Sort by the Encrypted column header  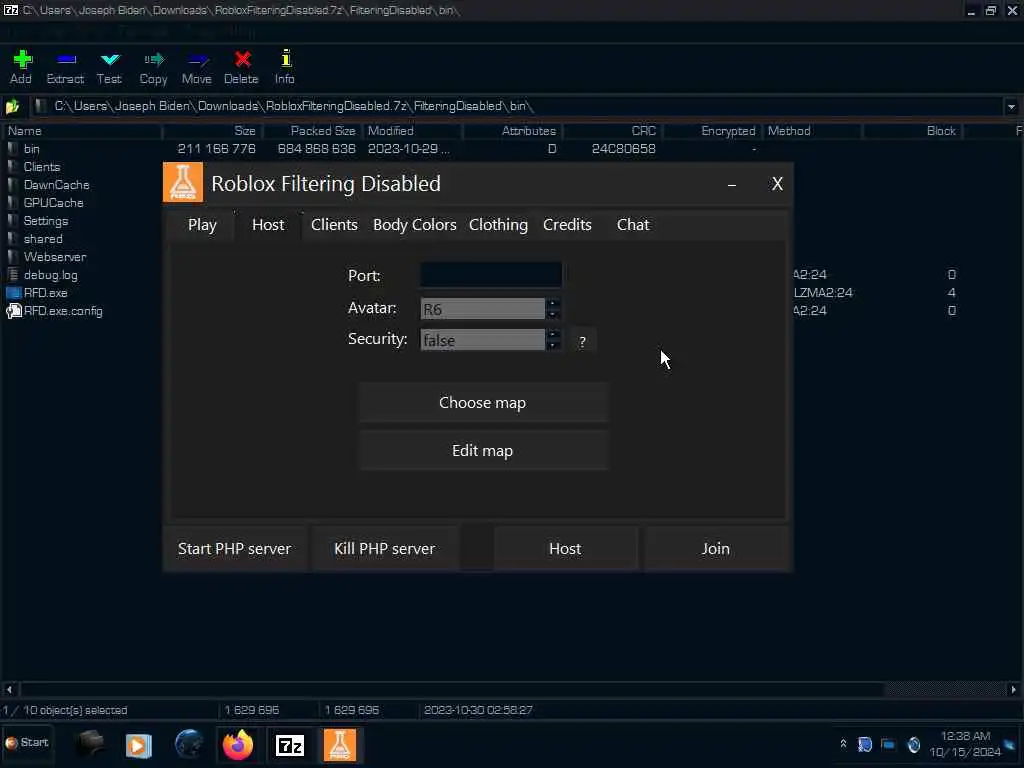click(x=713, y=131)
